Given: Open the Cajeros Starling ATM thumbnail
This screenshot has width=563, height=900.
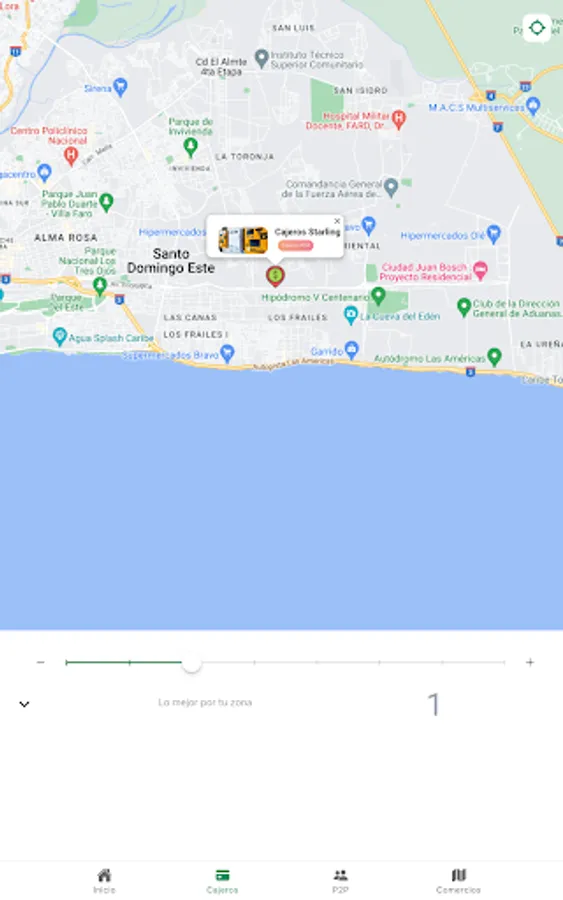Looking at the screenshot, I should pos(243,239).
